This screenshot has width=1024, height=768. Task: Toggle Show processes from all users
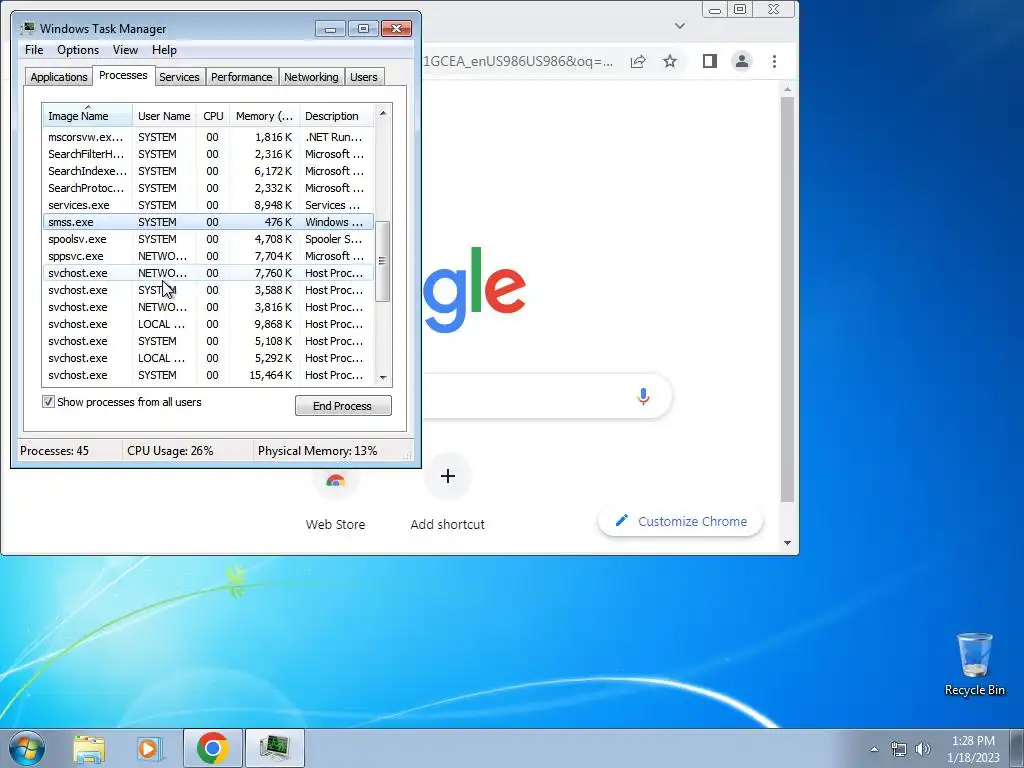pyautogui.click(x=48, y=402)
